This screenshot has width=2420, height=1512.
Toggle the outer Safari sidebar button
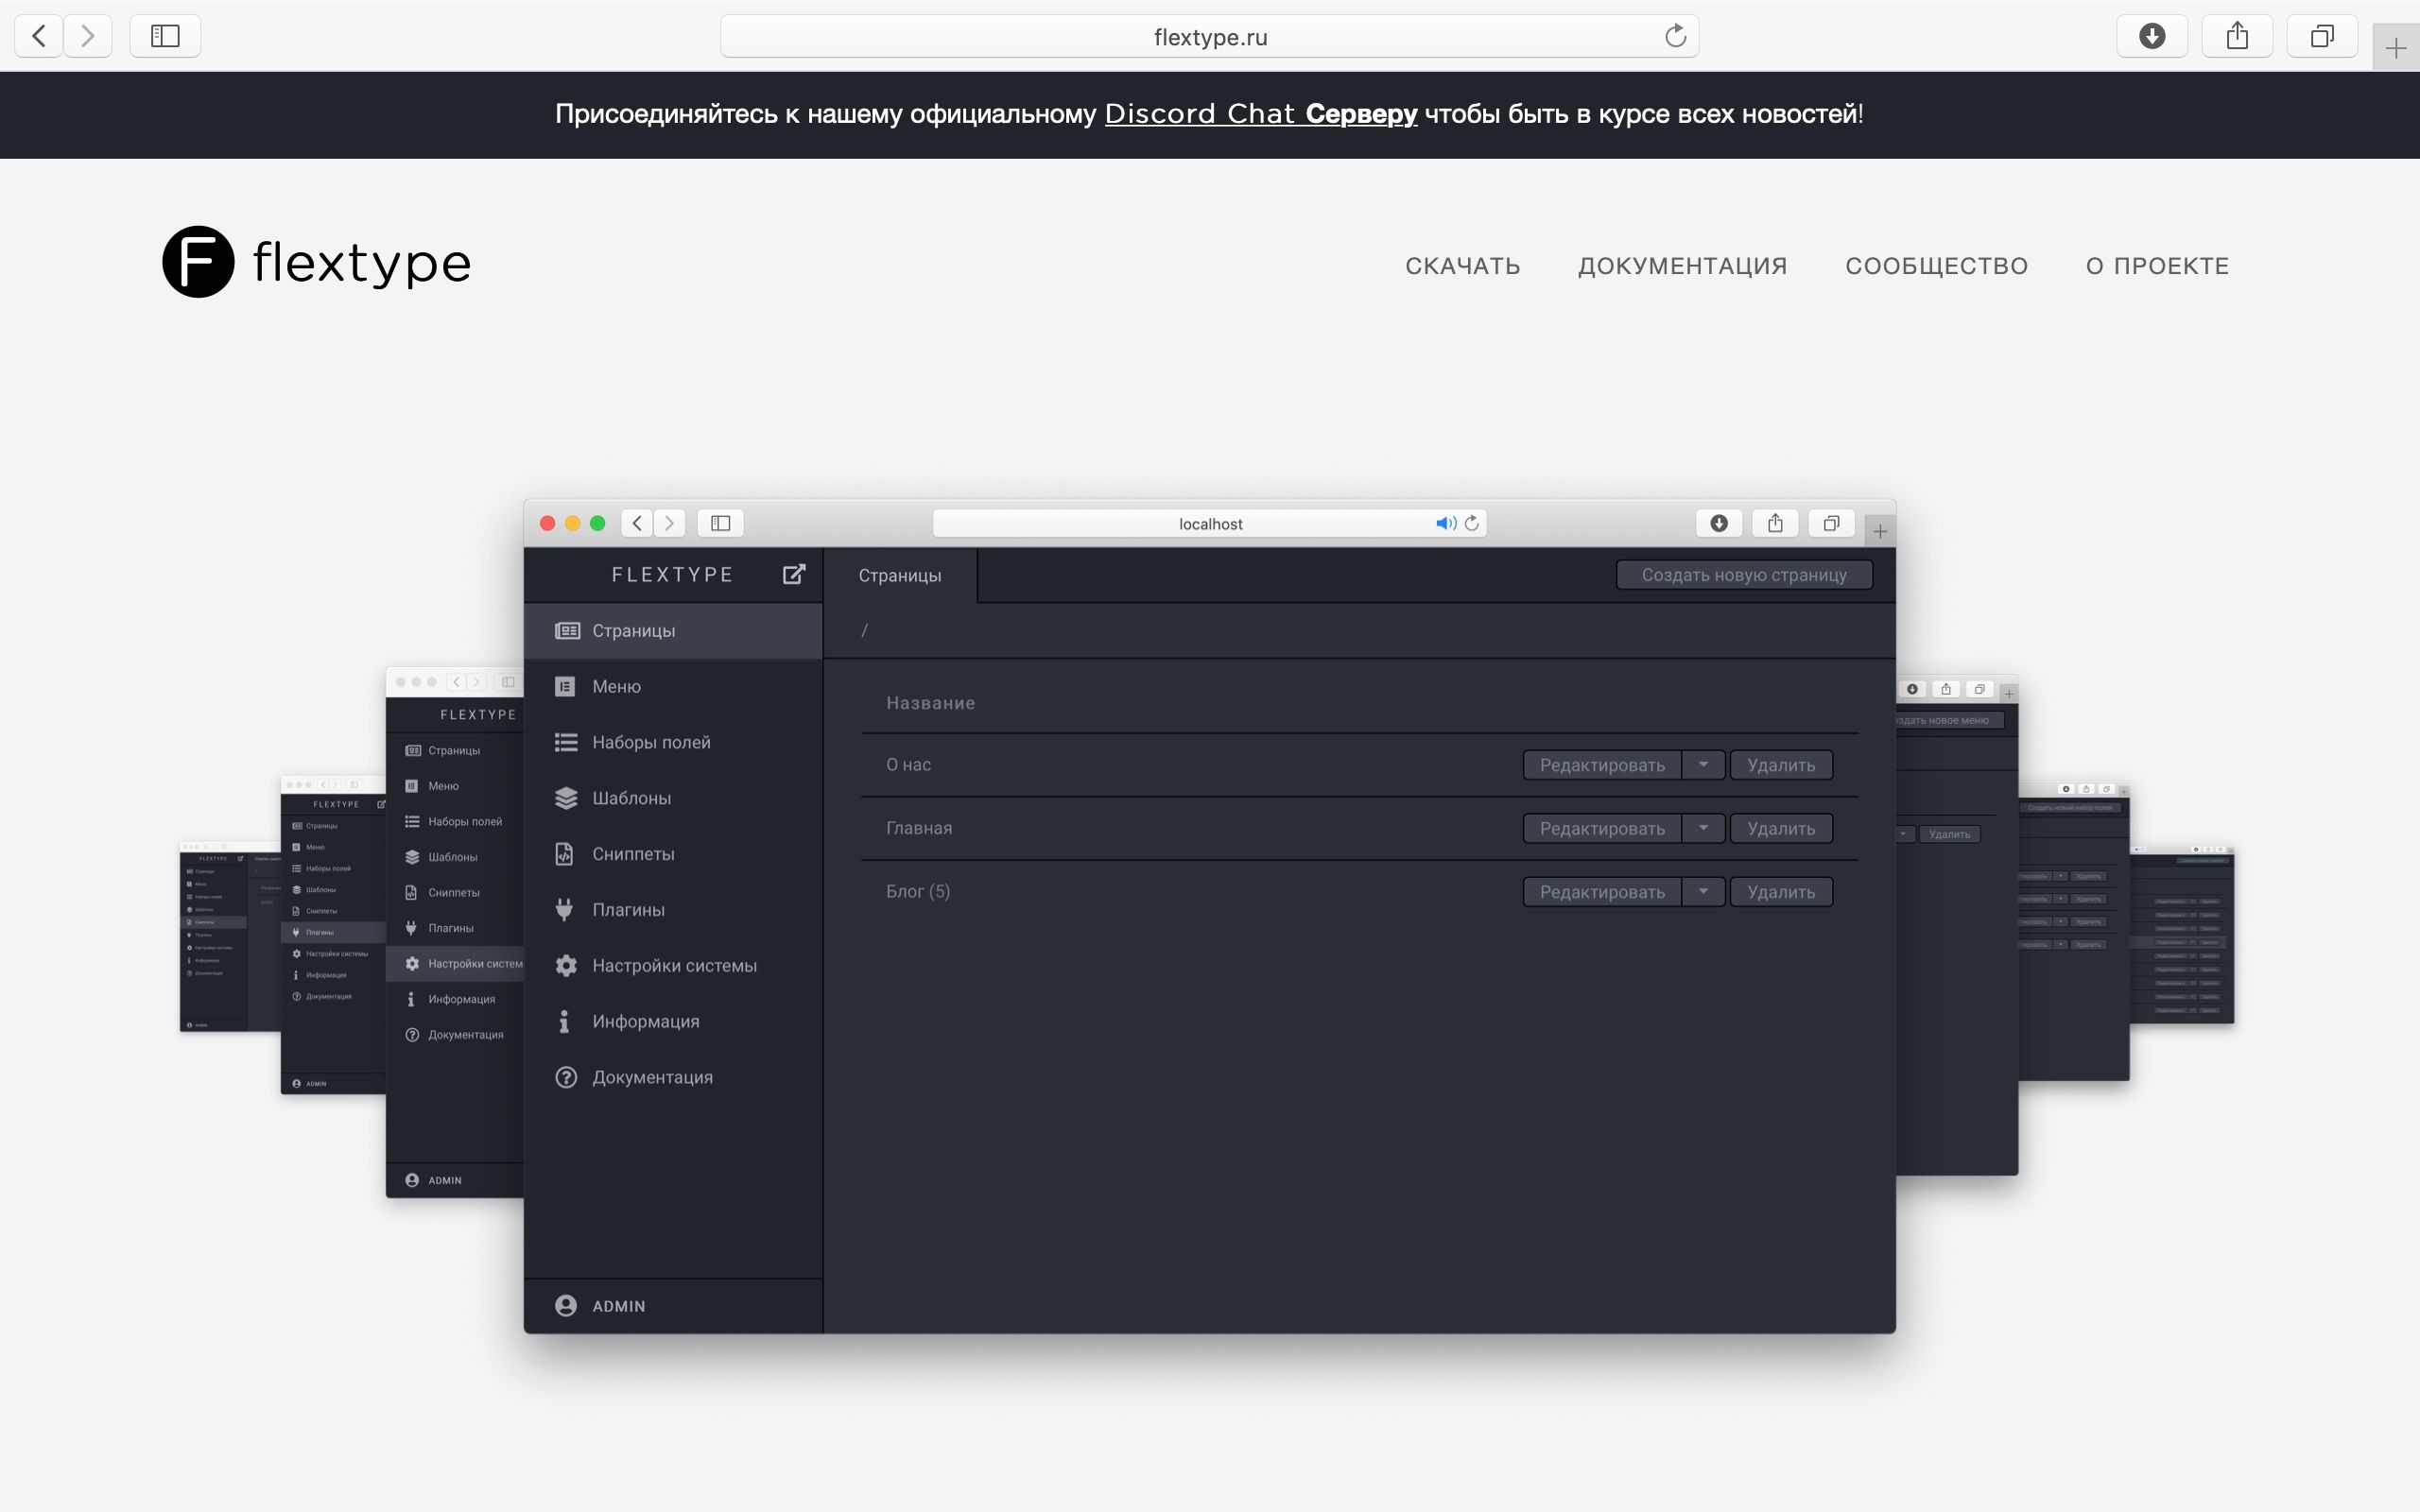(x=165, y=36)
